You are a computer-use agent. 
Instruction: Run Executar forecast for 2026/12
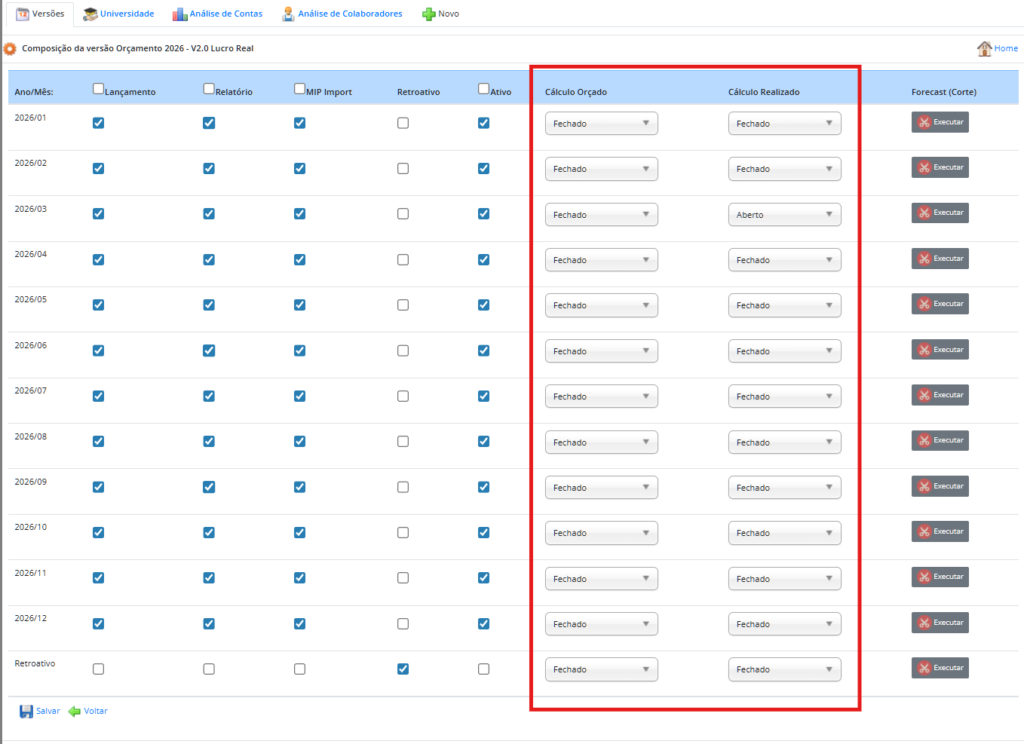click(940, 622)
